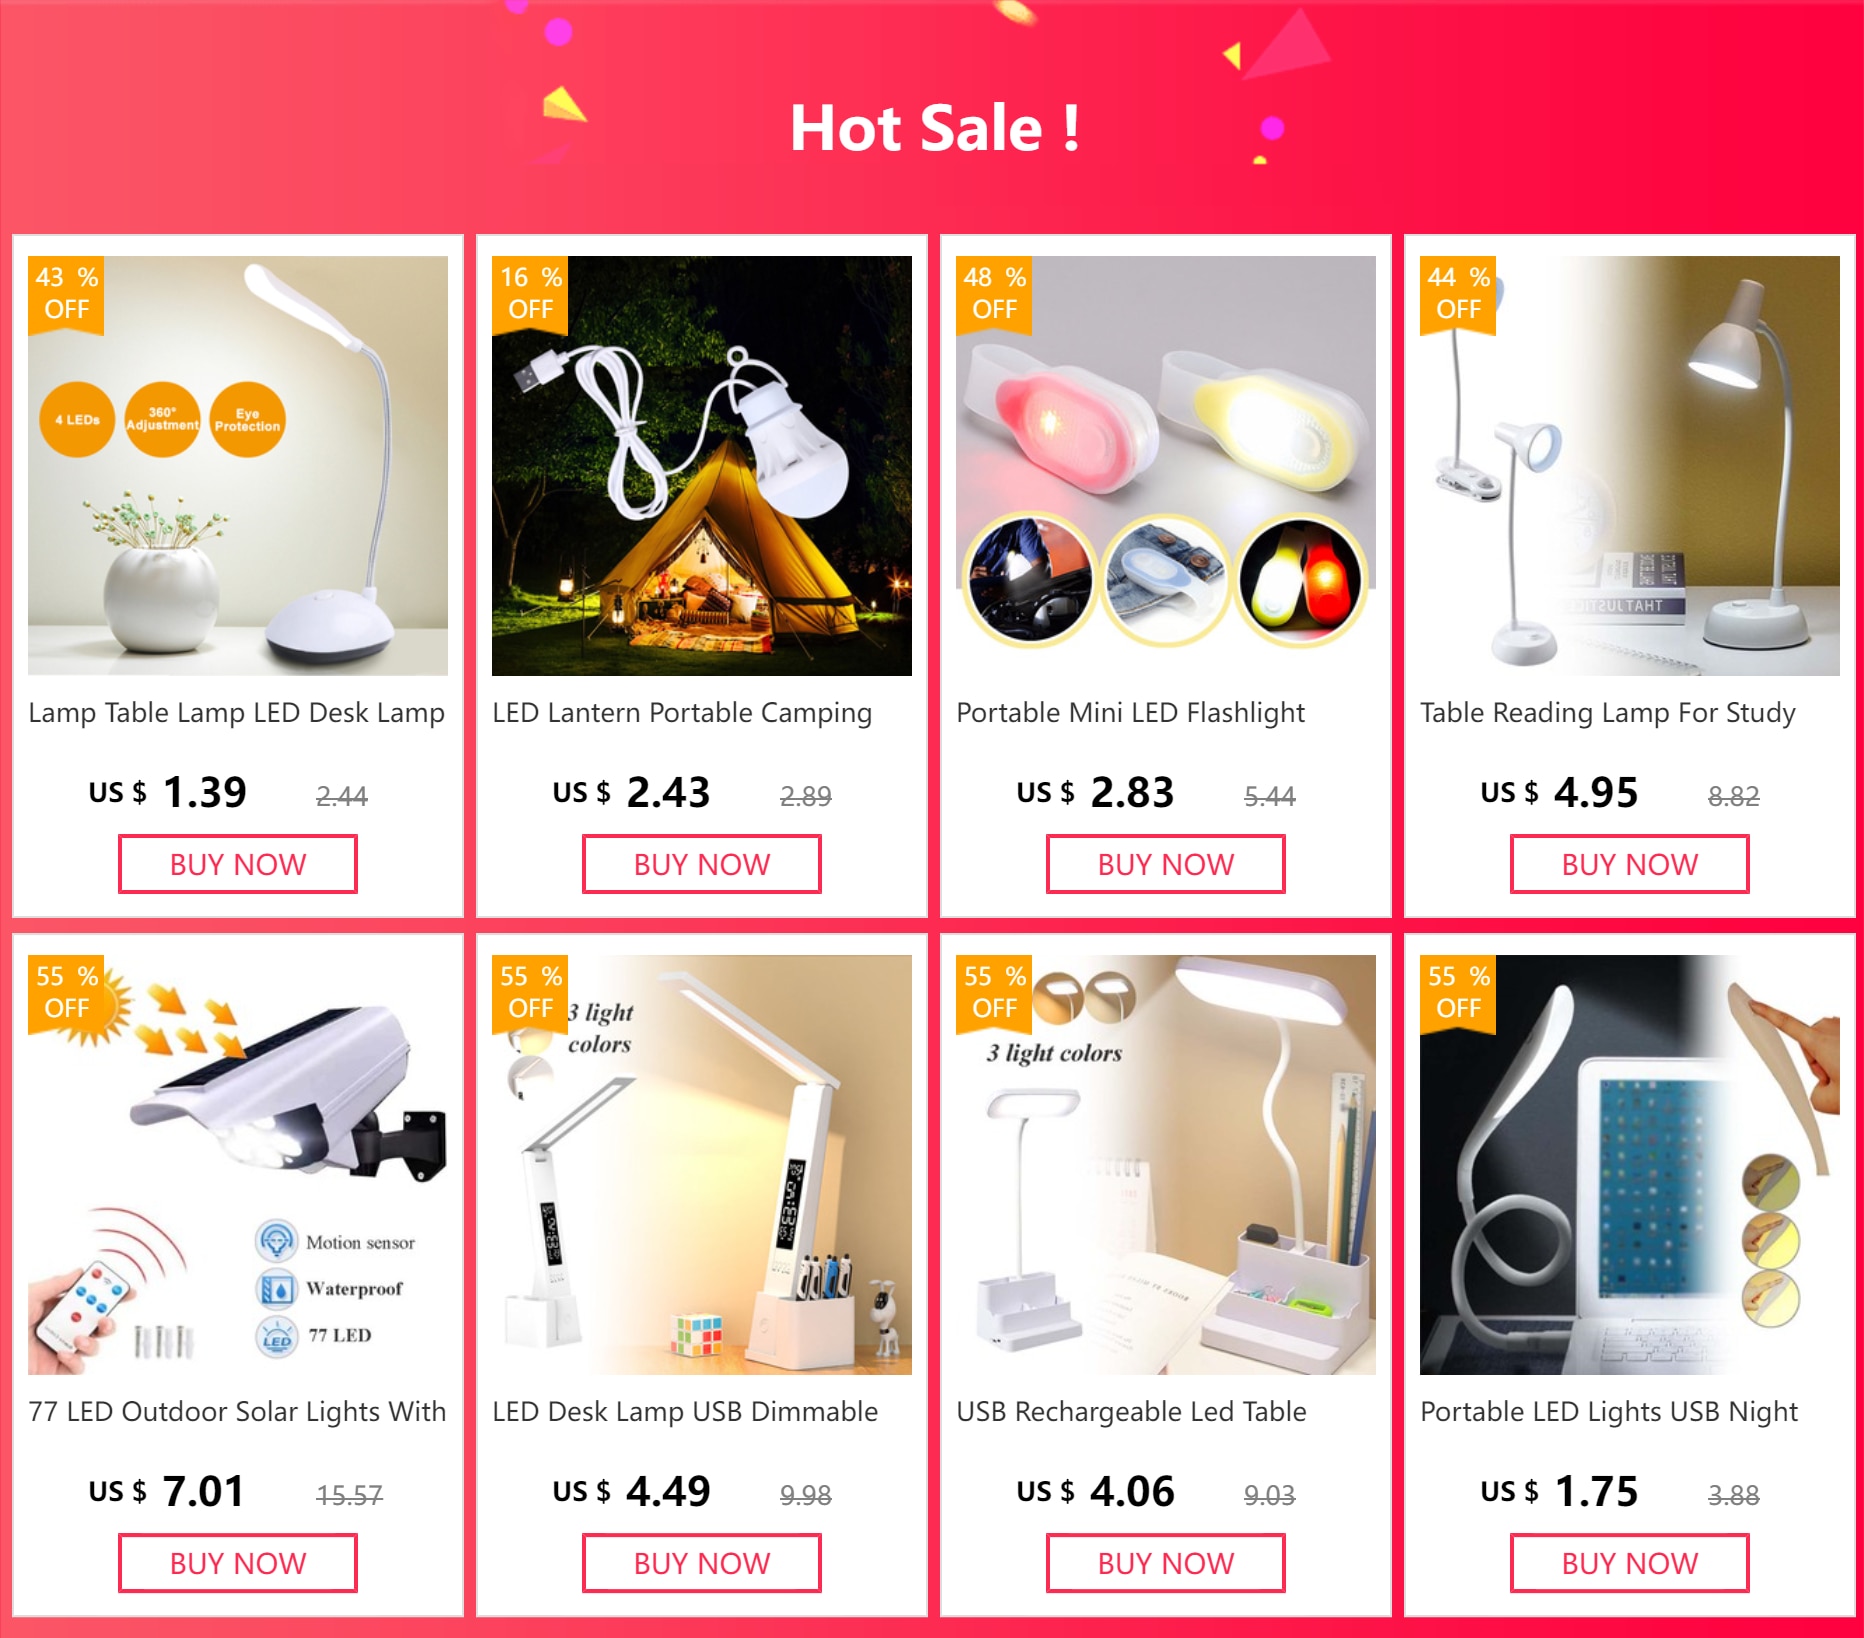Click the 16% OFF badge on the camping lantern

tap(530, 293)
